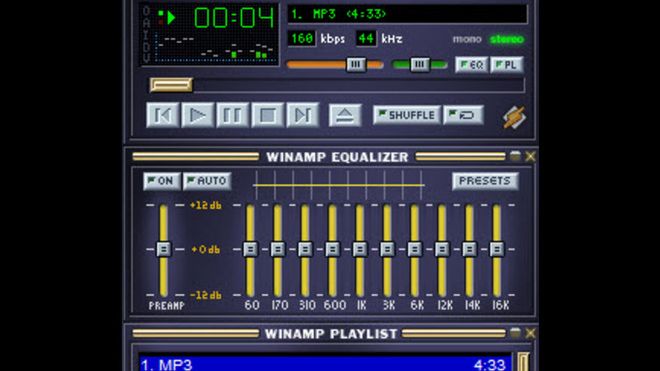Click the 1K band slider handle

click(x=360, y=249)
